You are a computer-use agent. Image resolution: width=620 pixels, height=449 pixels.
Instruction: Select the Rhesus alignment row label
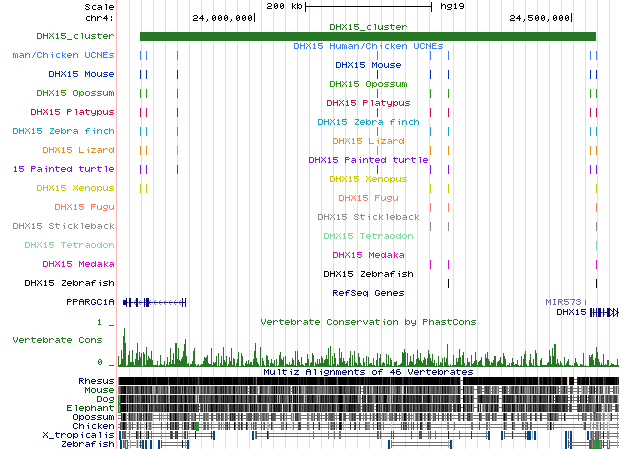[x=94, y=381]
